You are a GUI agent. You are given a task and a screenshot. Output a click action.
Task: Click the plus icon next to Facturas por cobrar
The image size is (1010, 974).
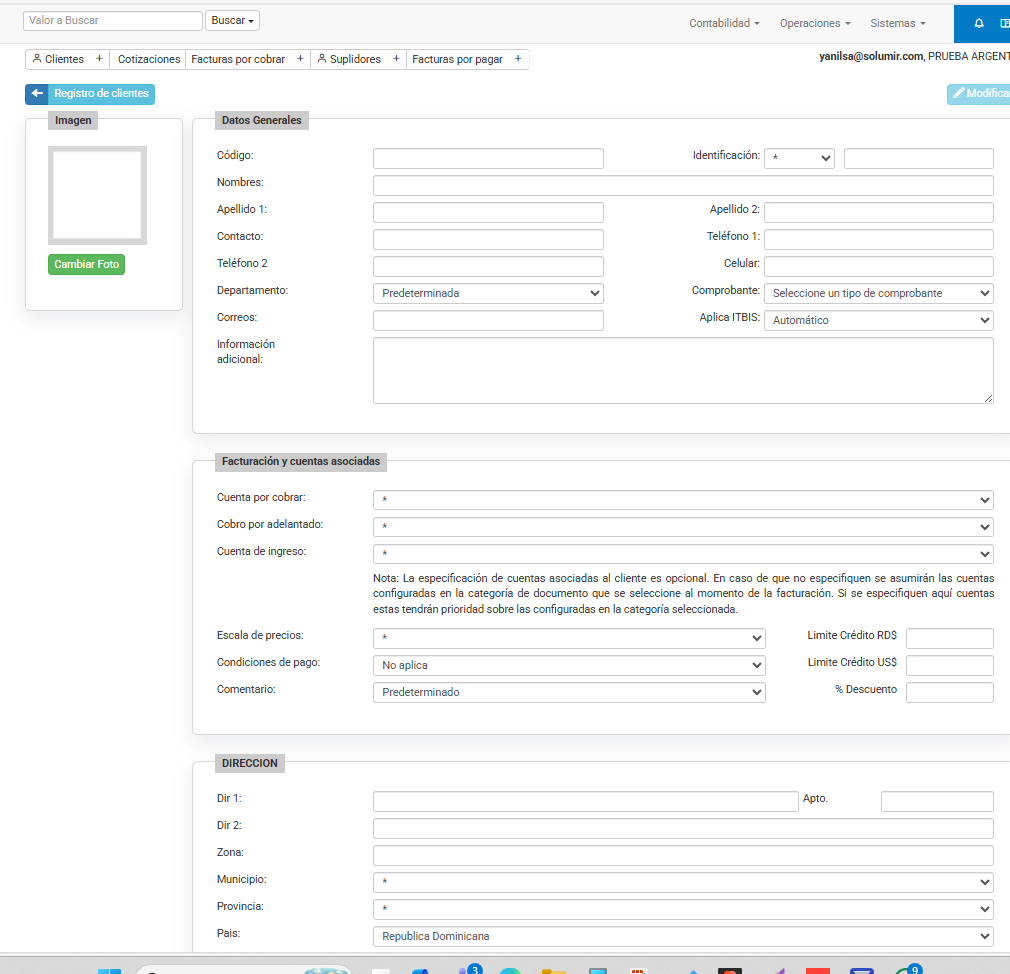click(300, 59)
